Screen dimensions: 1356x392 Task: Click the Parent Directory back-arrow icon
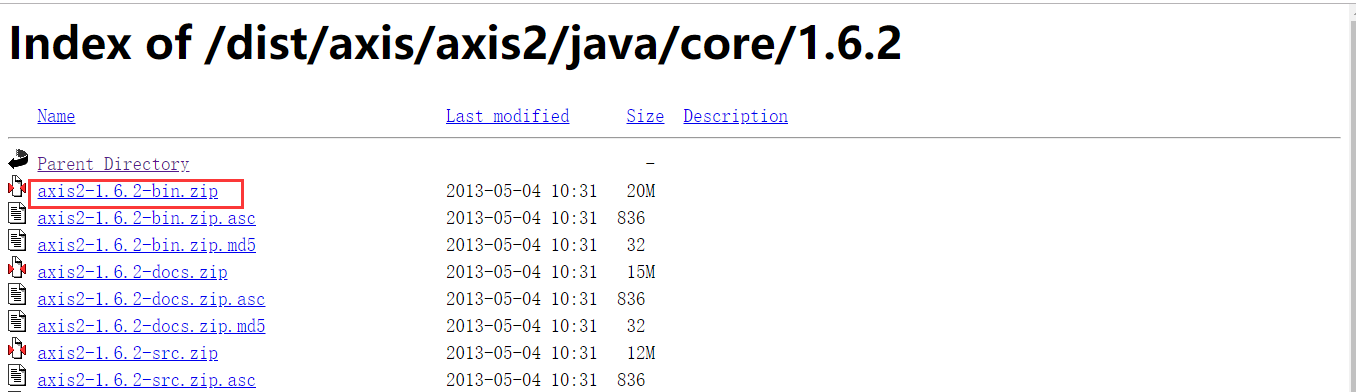tap(17, 158)
